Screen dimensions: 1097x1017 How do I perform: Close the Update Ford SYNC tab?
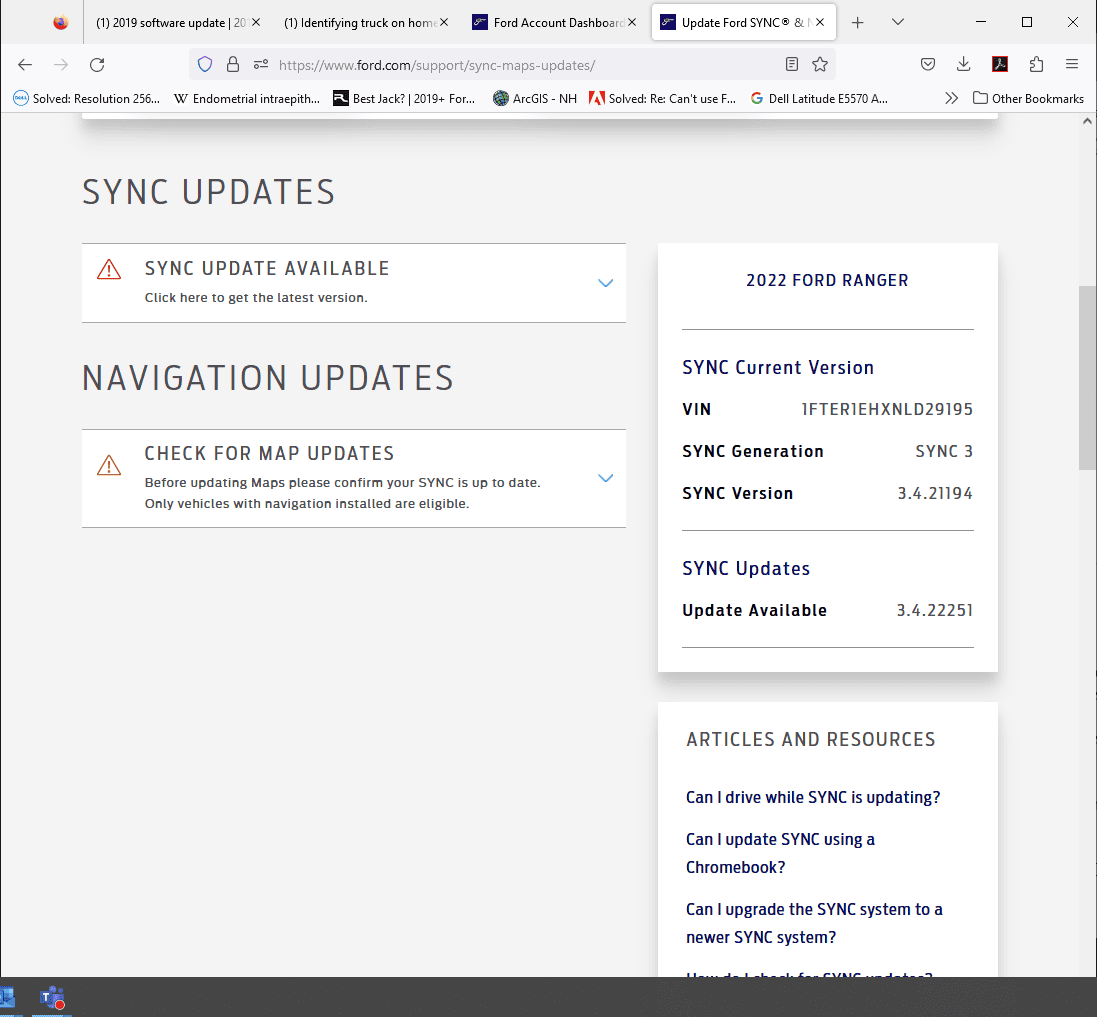coord(820,23)
